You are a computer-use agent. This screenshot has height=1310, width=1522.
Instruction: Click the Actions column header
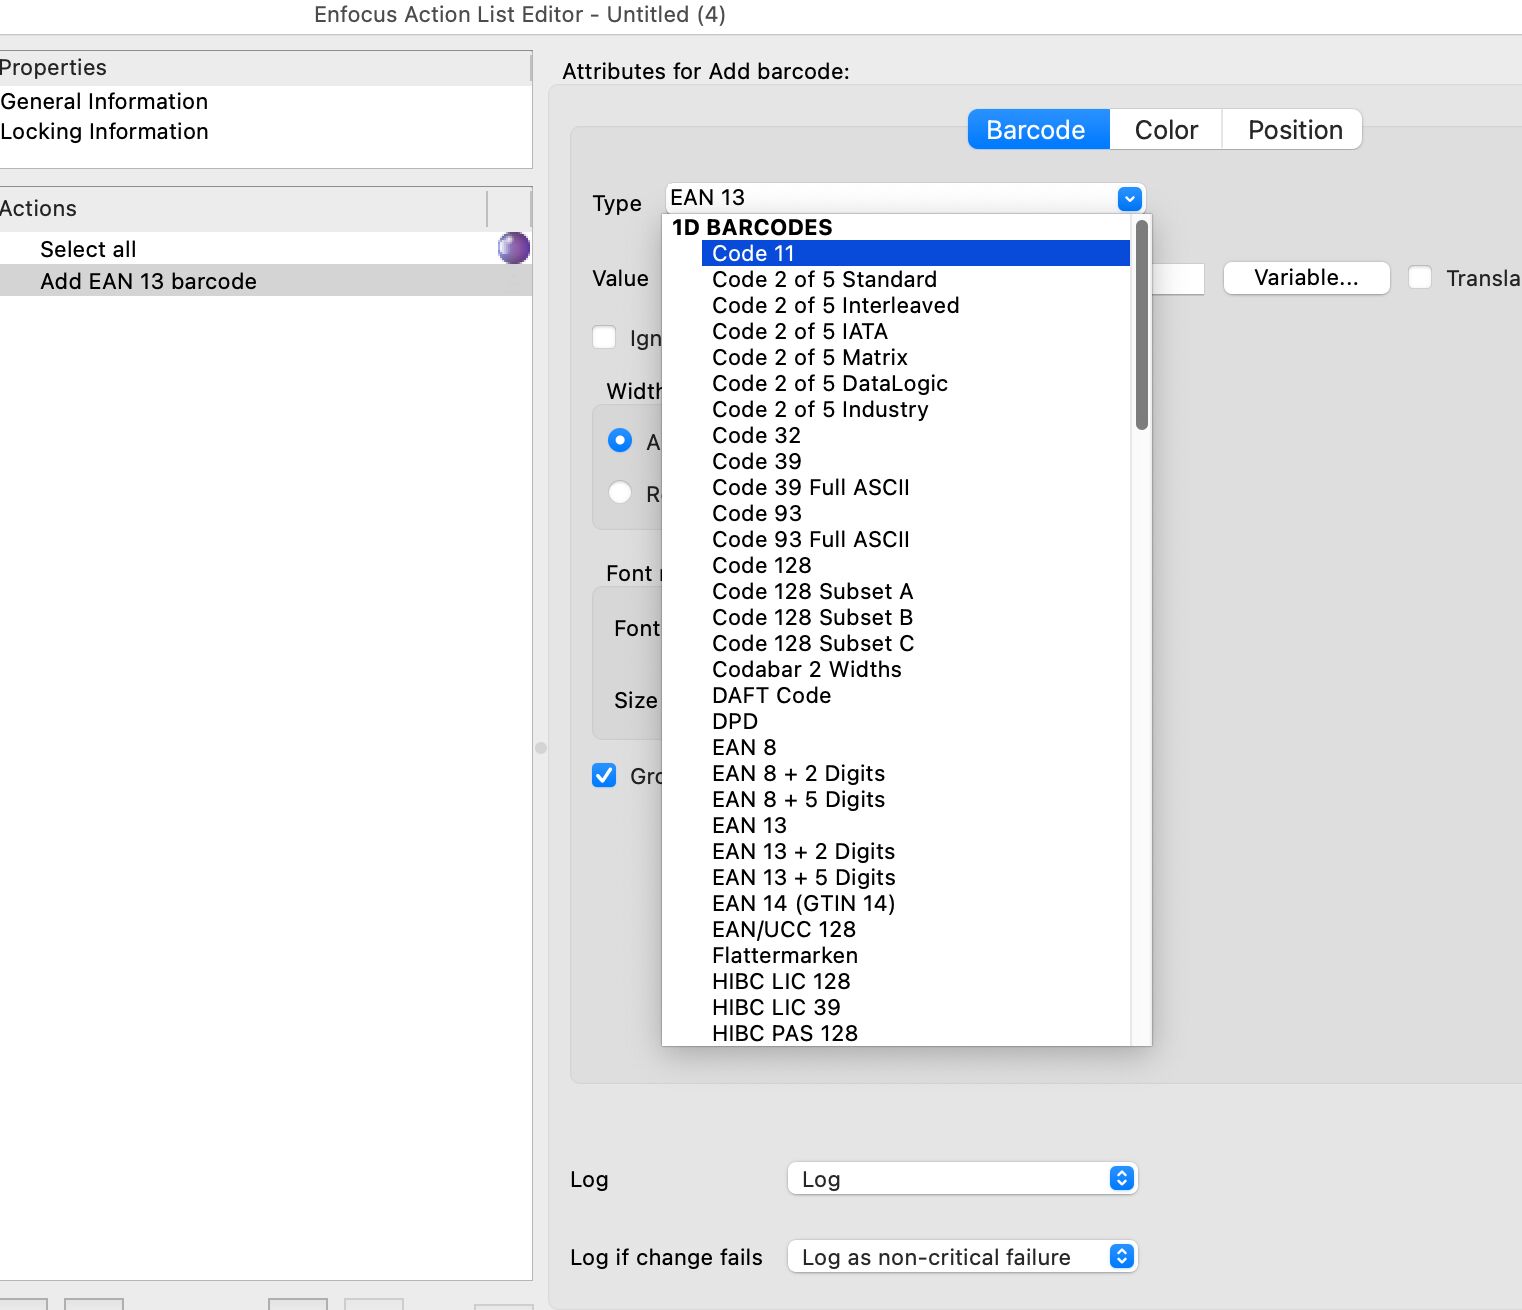coord(243,208)
